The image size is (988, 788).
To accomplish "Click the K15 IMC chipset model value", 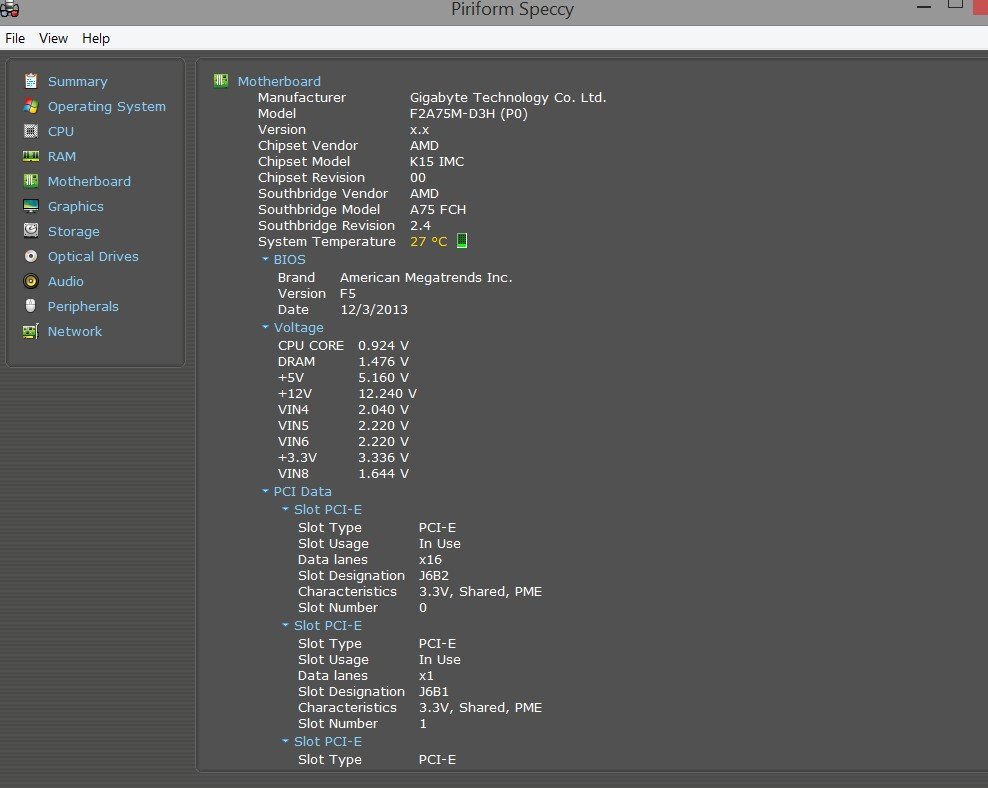I will (437, 161).
